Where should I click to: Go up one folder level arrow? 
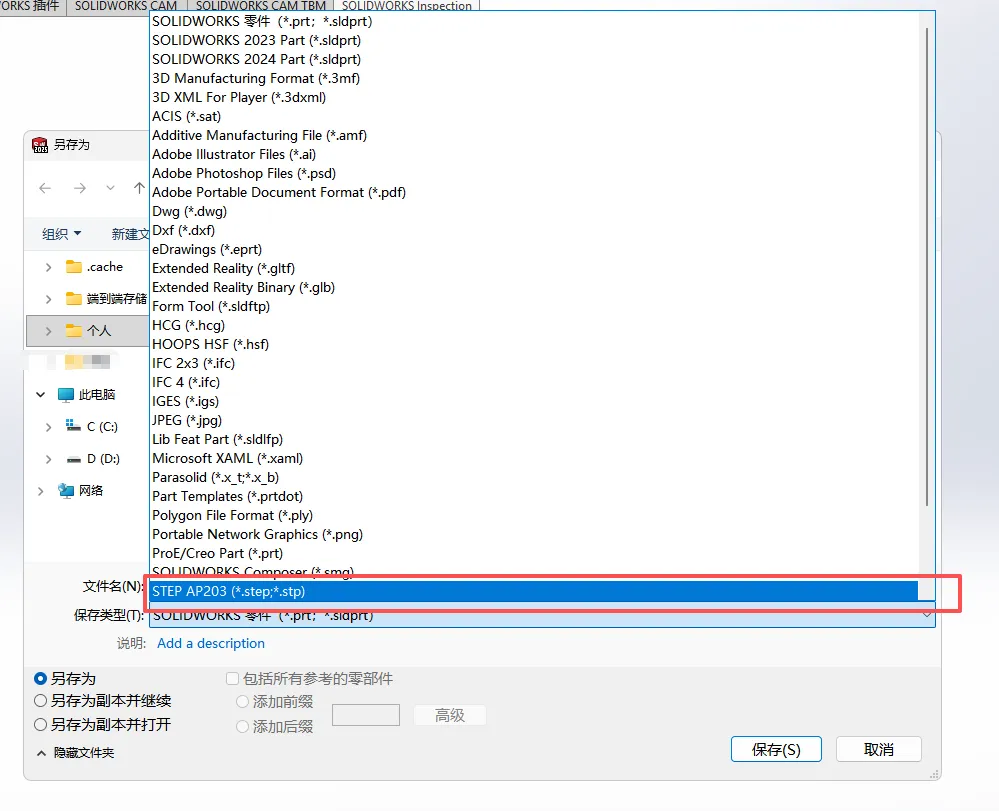(139, 188)
